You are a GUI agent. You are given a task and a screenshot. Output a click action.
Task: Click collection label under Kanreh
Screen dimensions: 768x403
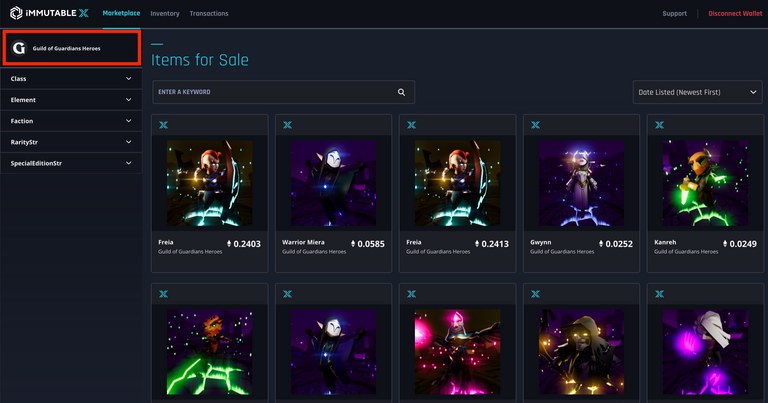(686, 252)
